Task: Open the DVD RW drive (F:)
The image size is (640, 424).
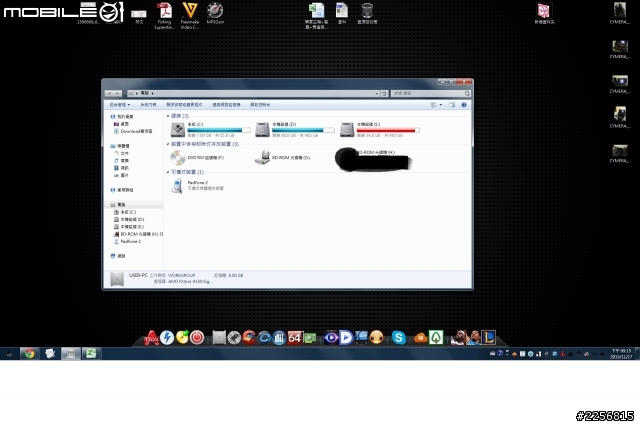Action: click(x=197, y=158)
